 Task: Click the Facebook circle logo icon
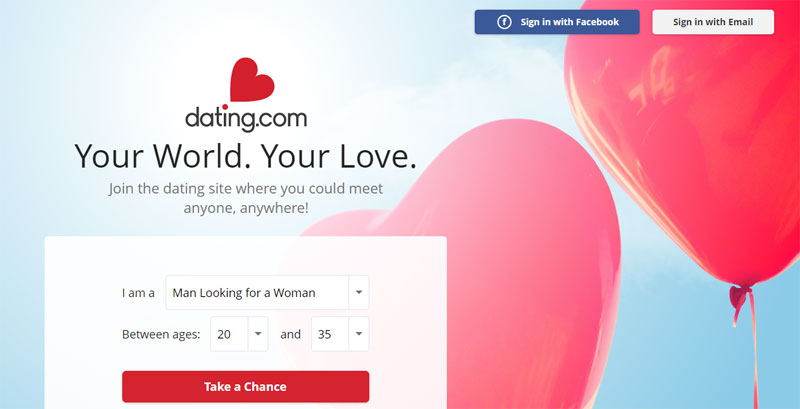[x=504, y=22]
